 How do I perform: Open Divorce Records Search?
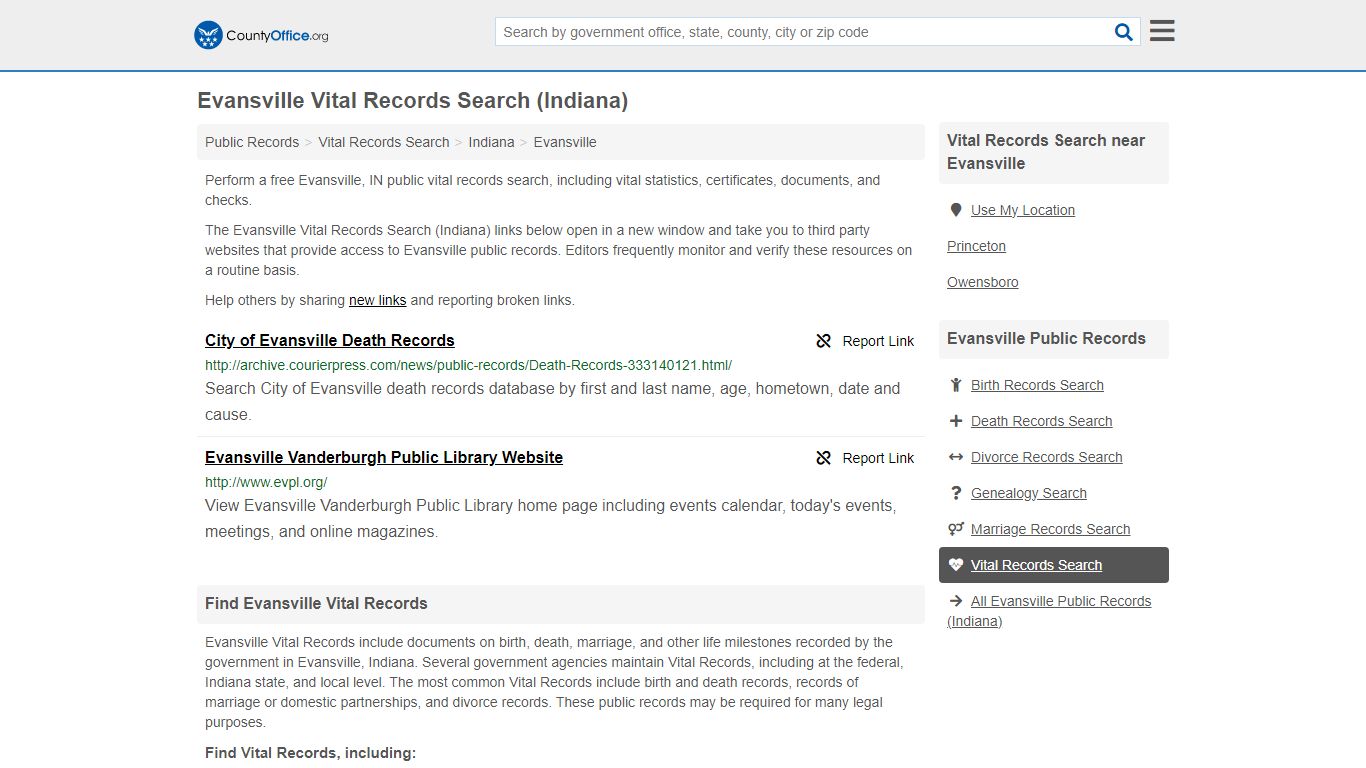(1046, 457)
